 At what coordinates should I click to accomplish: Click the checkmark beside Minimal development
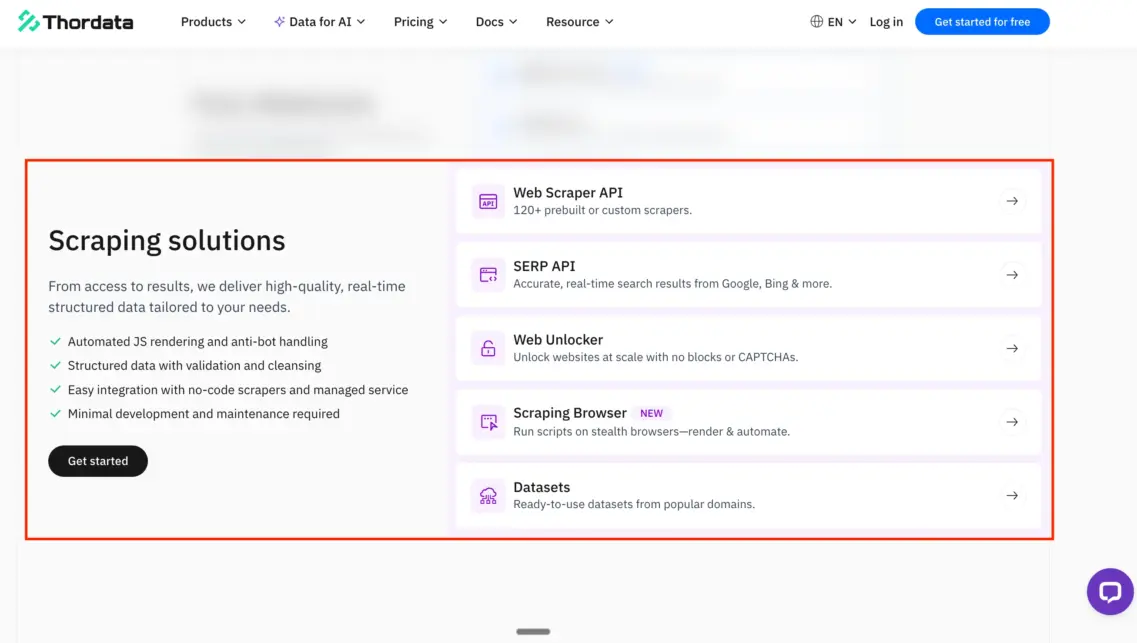click(55, 413)
